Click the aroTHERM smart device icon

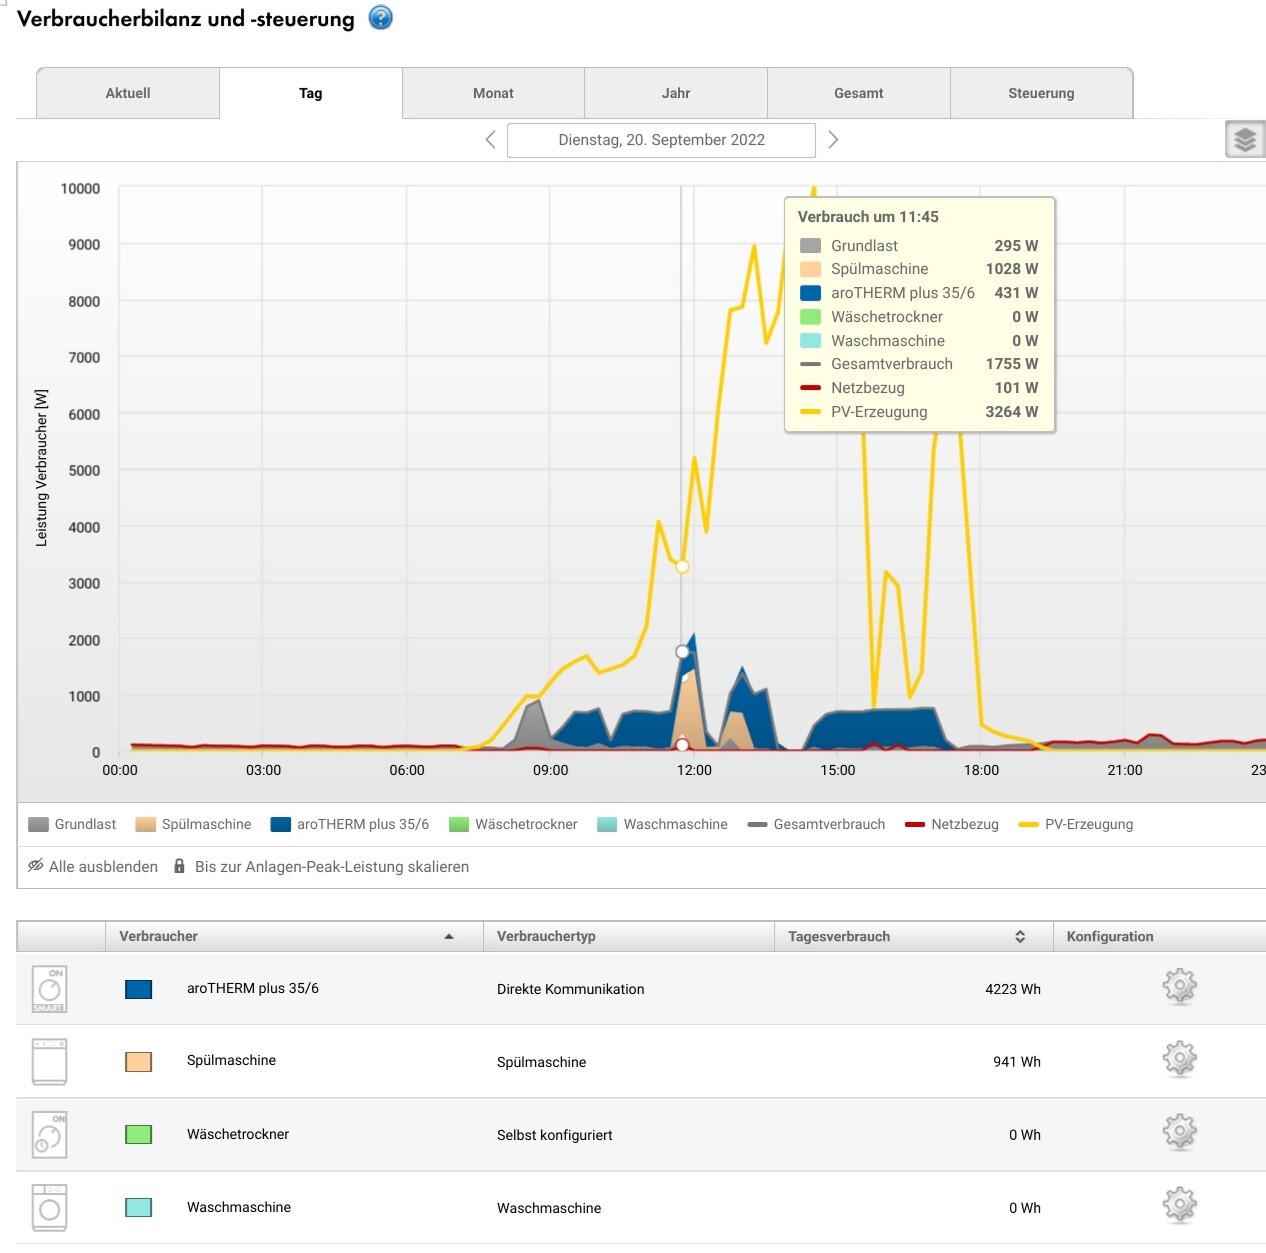click(50, 988)
